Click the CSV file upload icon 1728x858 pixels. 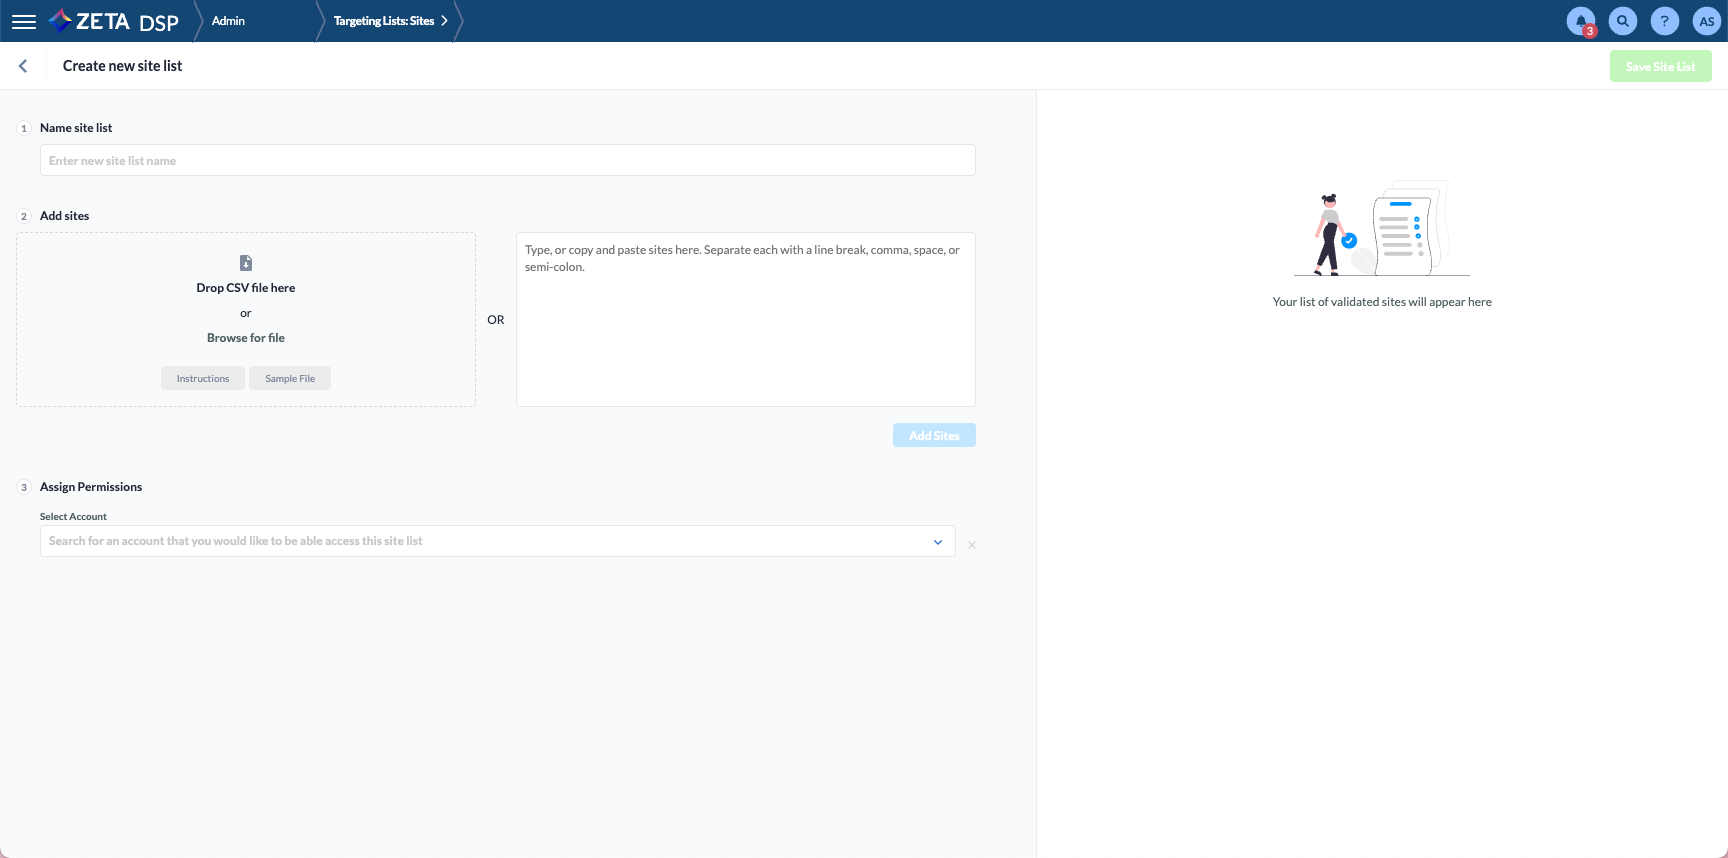[x=246, y=263]
